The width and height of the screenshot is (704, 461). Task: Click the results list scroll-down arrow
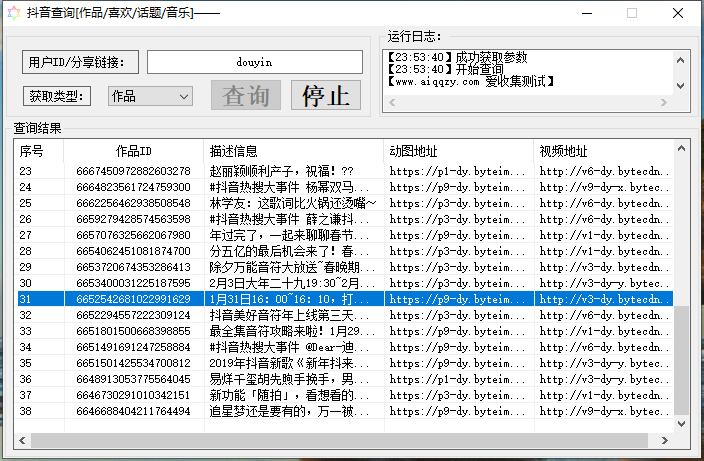tap(682, 424)
